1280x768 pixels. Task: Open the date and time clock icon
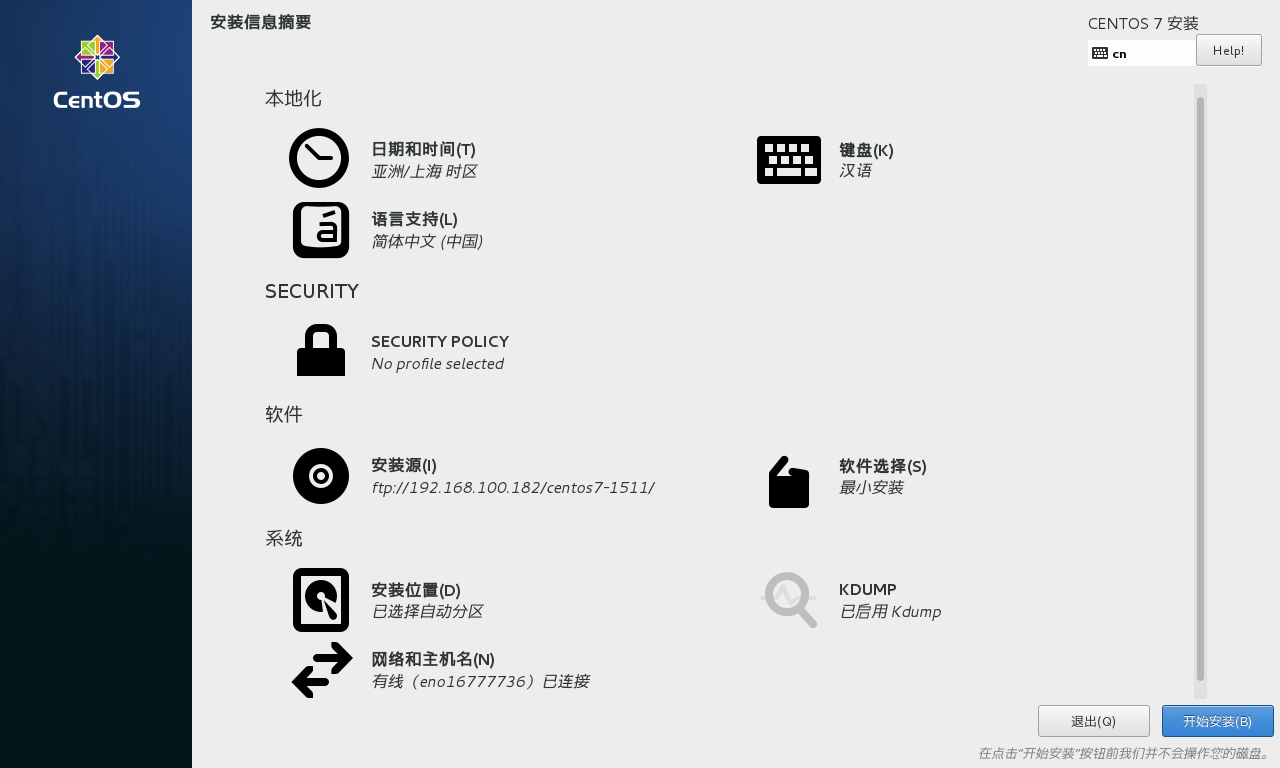pos(319,158)
